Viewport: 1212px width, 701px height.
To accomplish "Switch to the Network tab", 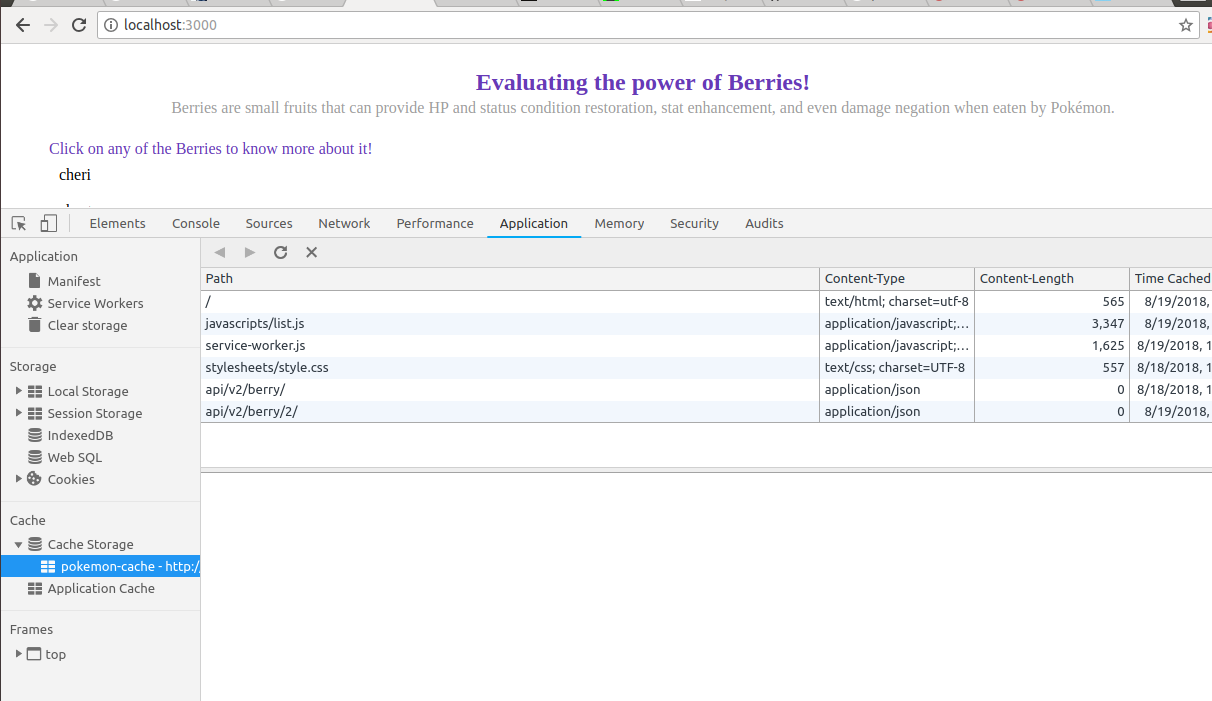I will click(344, 224).
